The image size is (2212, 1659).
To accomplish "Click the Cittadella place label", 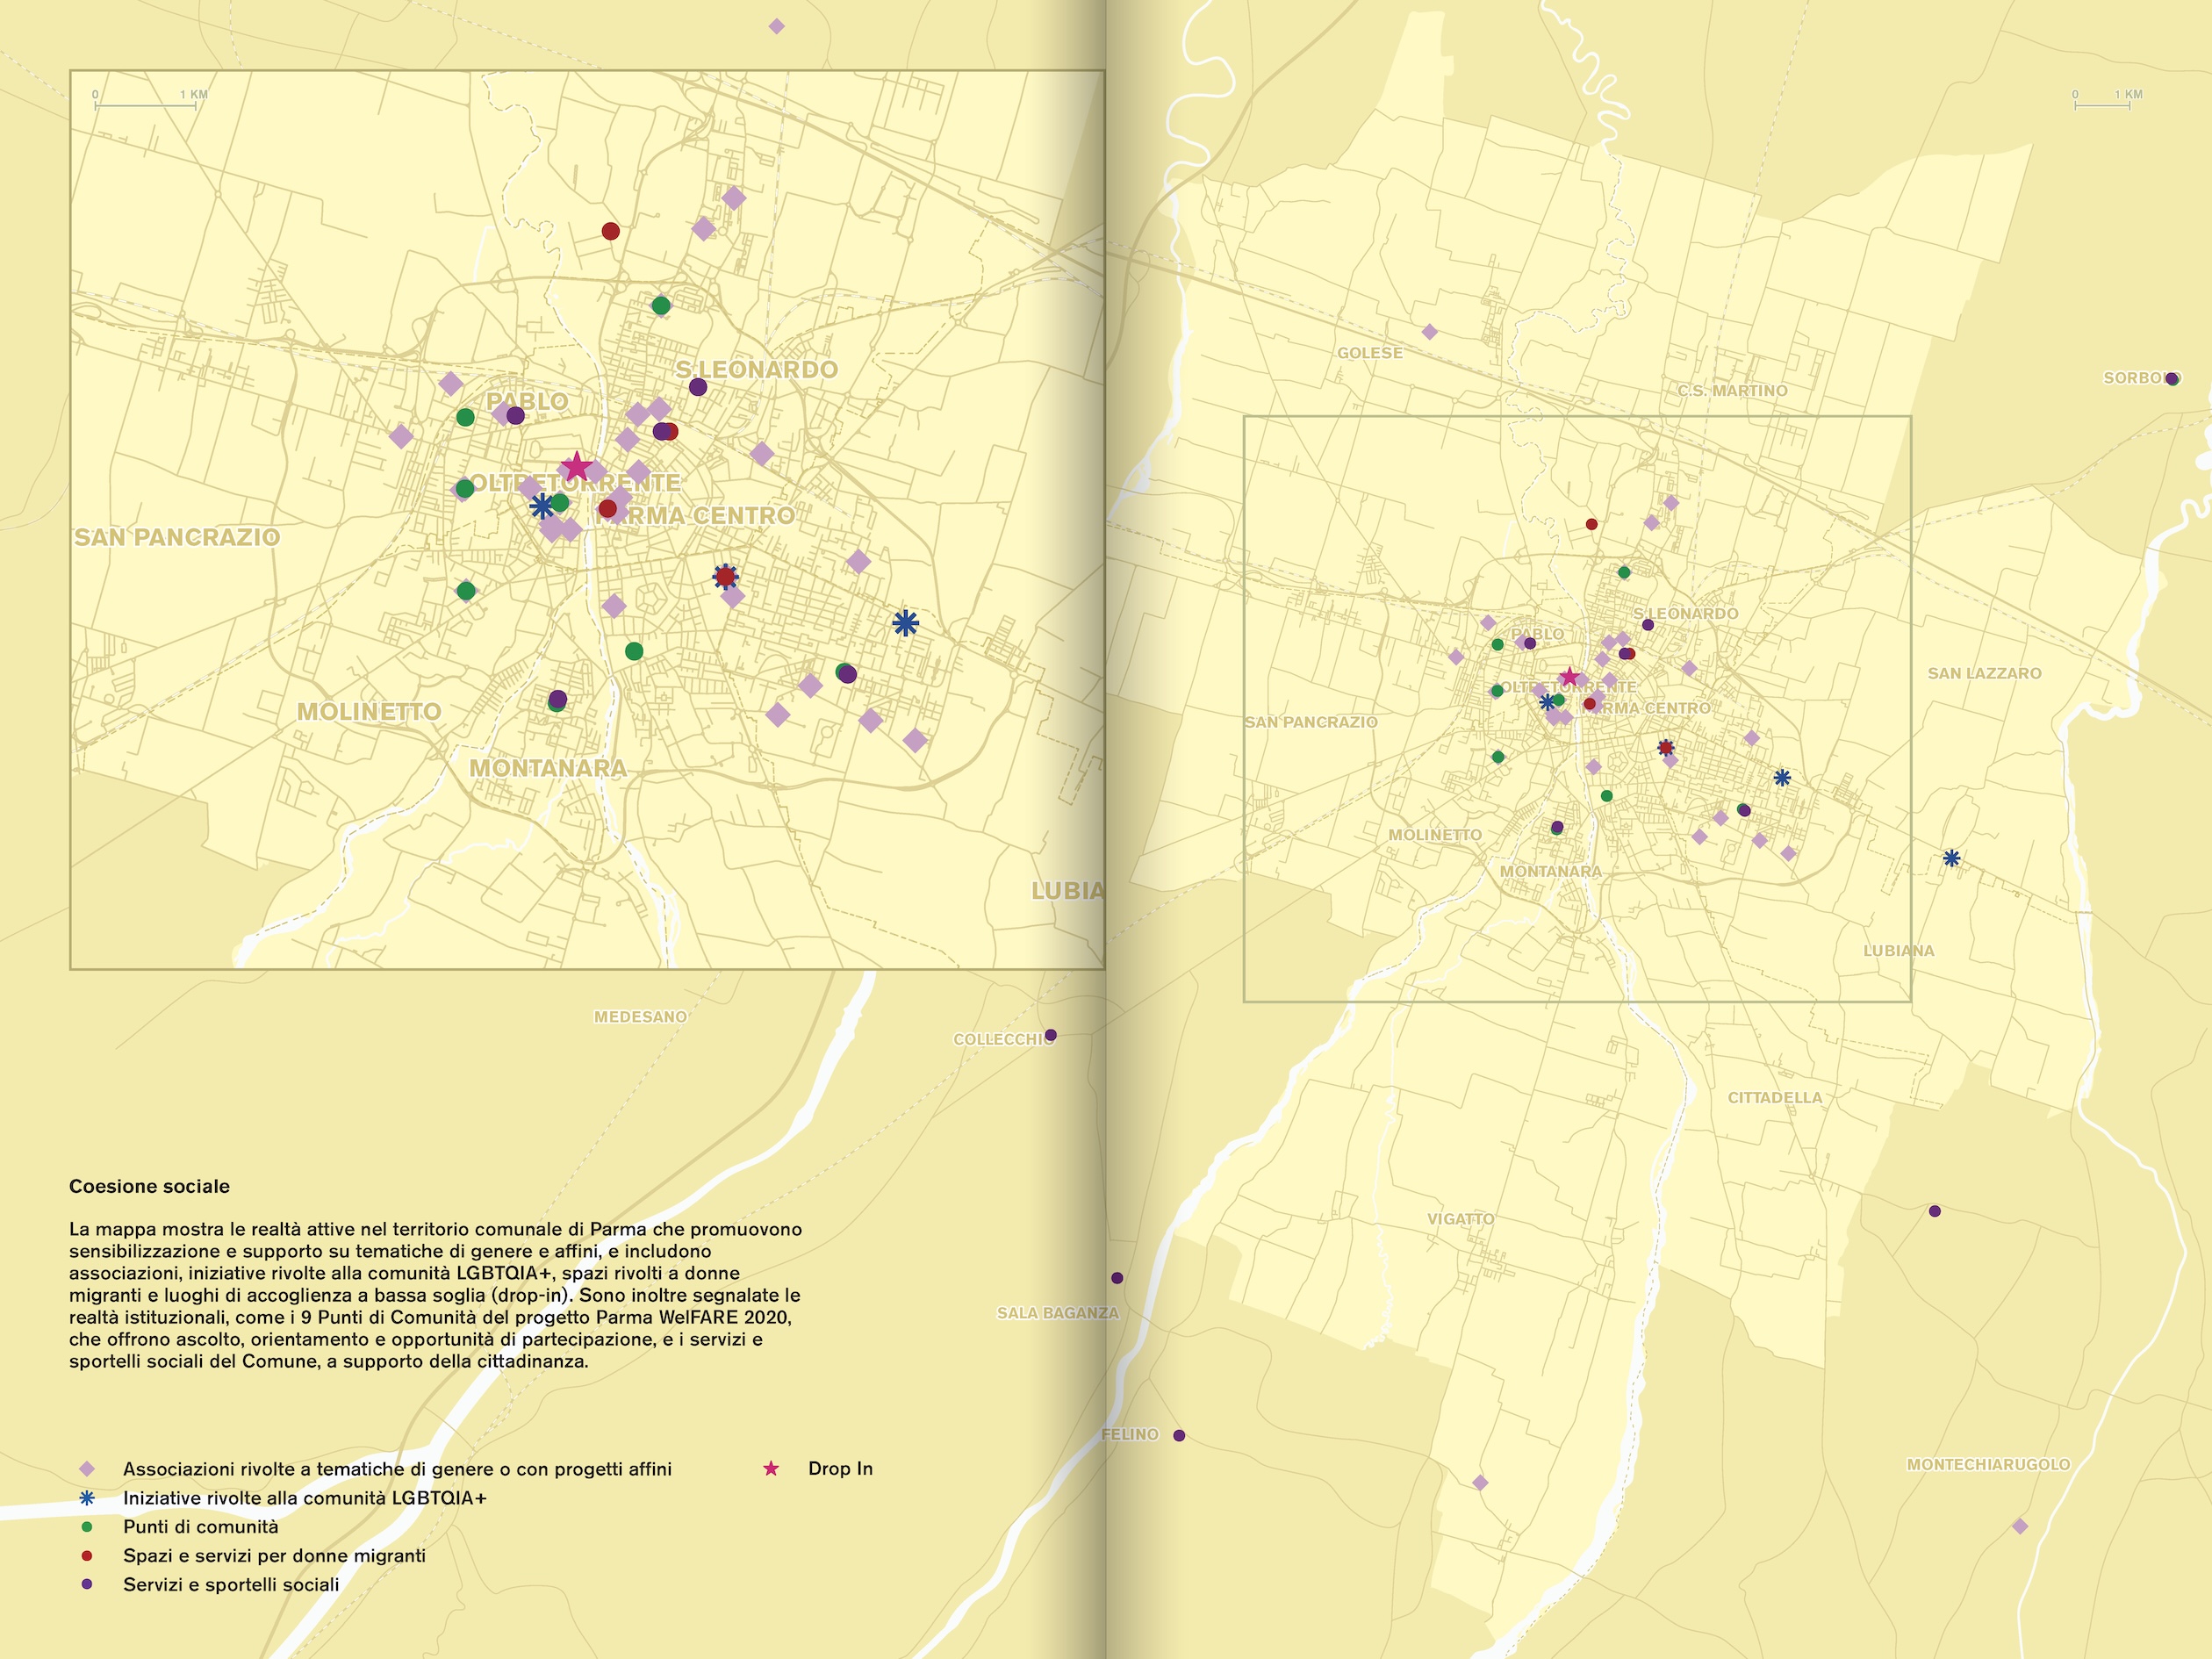I will pos(1774,1097).
